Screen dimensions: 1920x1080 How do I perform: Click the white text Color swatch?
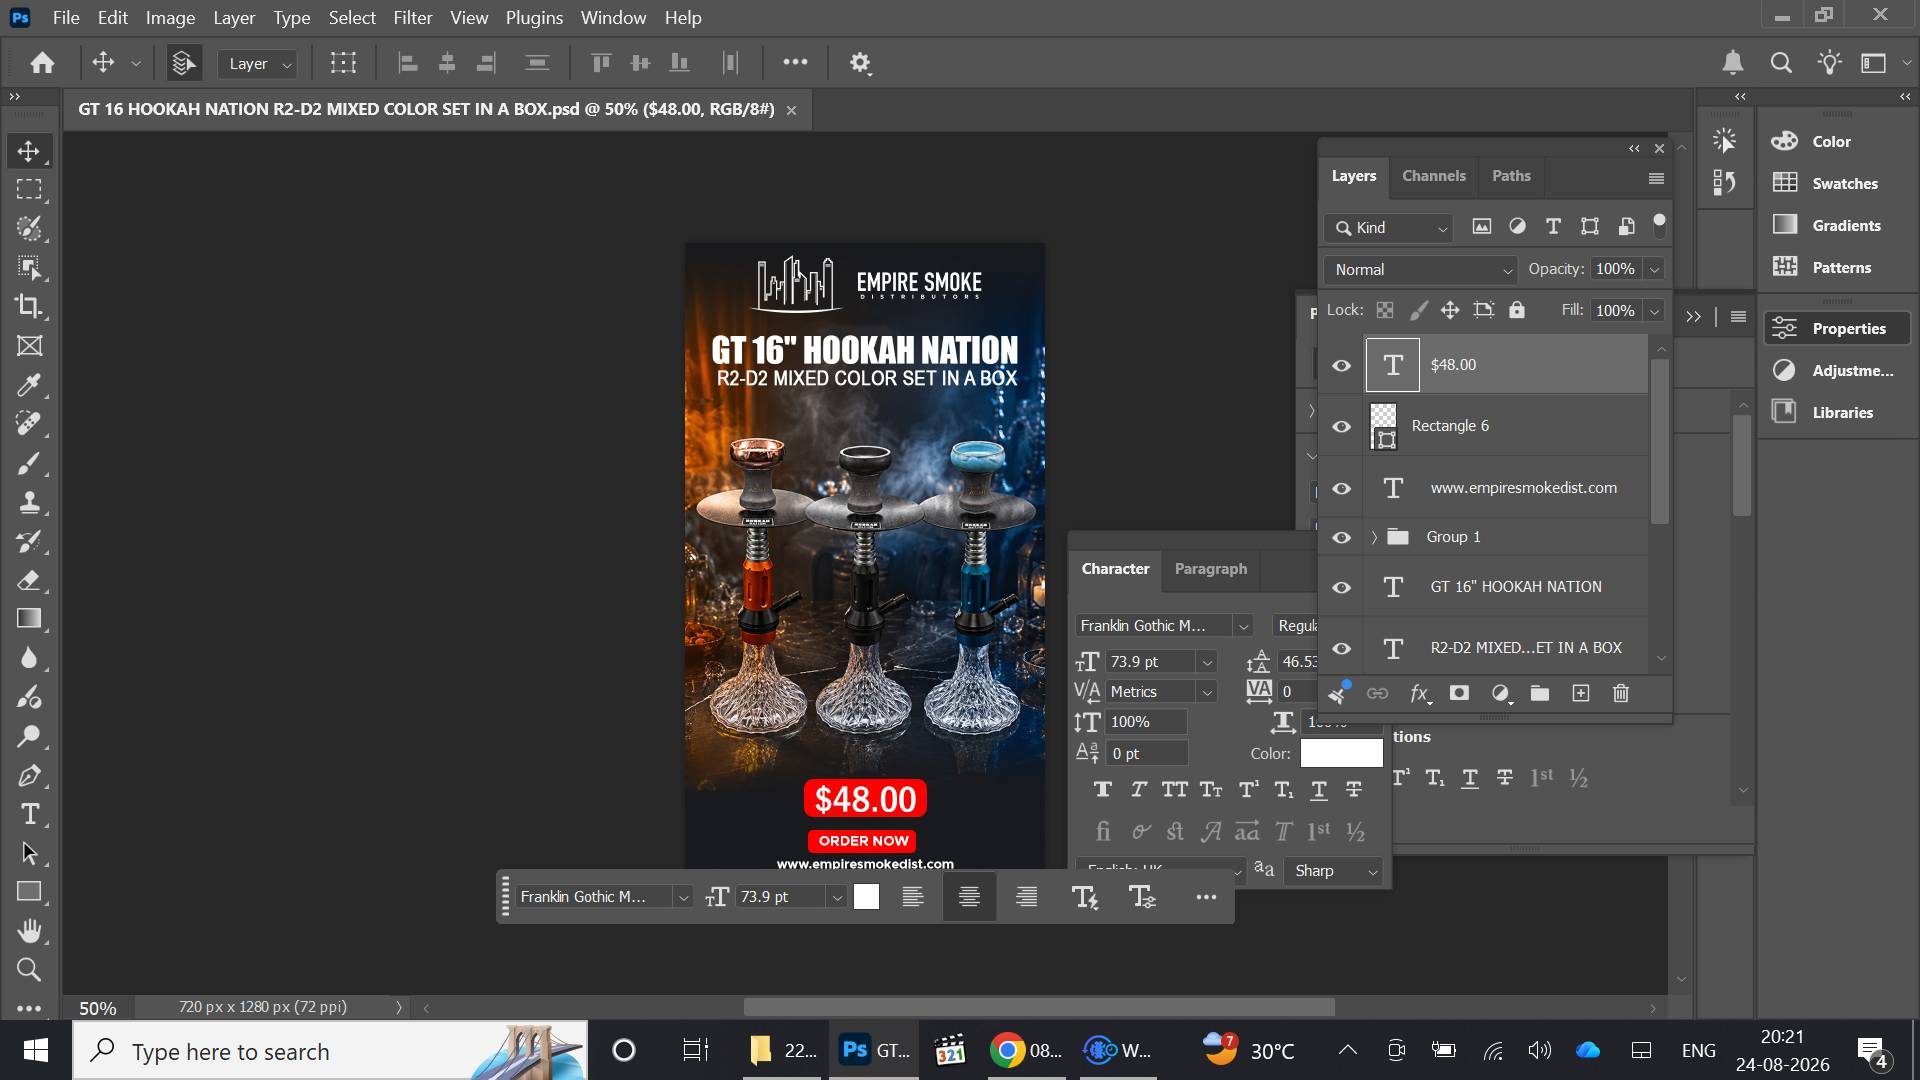(x=1341, y=754)
